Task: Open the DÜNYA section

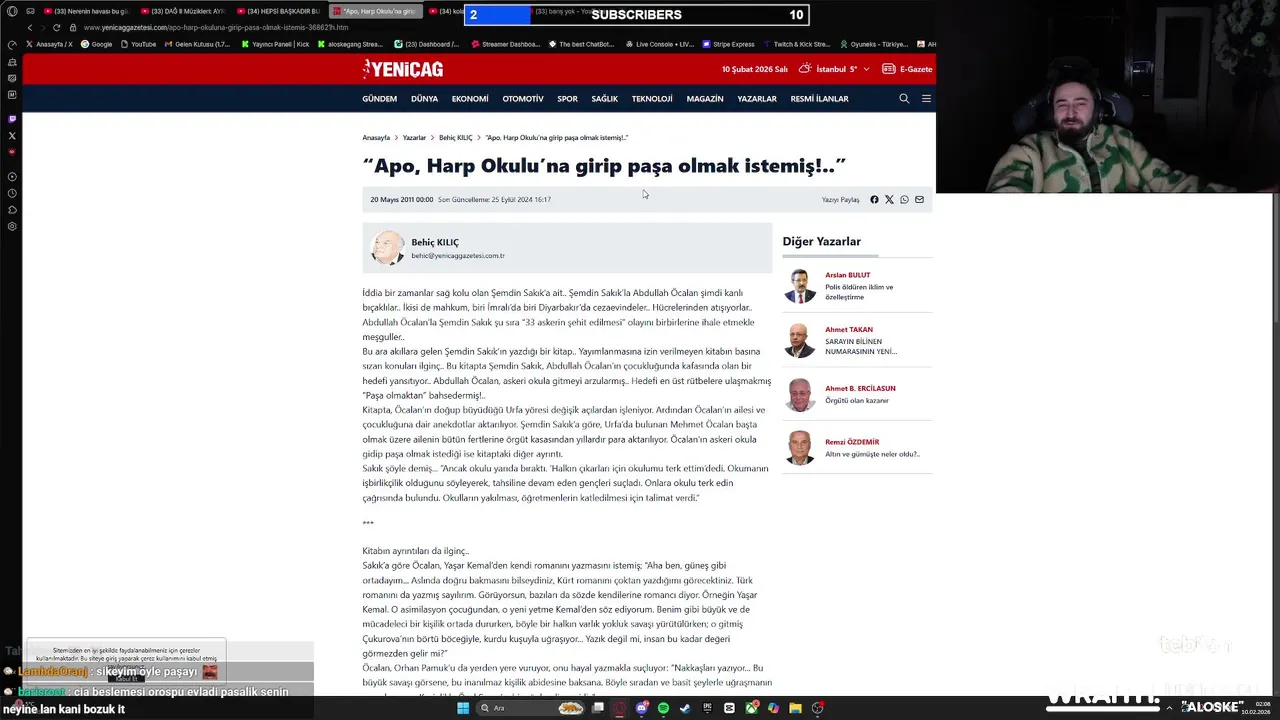Action: click(424, 99)
